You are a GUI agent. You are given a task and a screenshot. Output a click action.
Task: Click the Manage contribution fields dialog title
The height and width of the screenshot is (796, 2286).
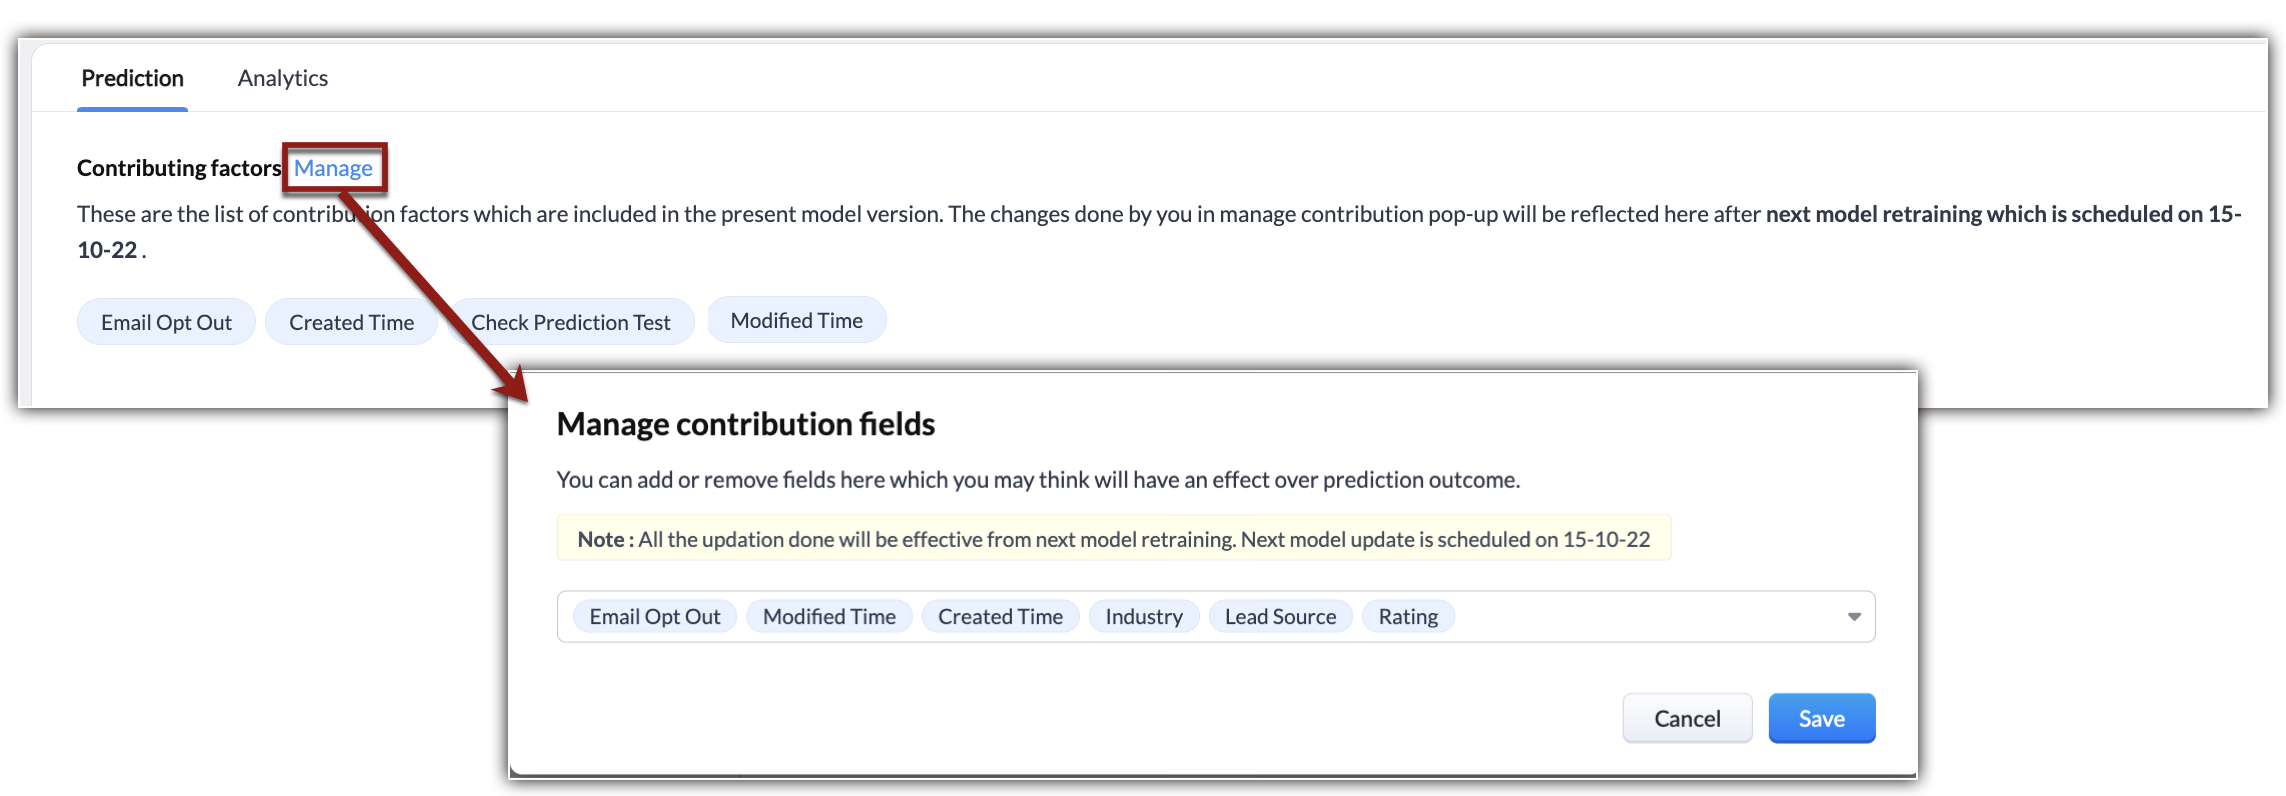click(745, 424)
